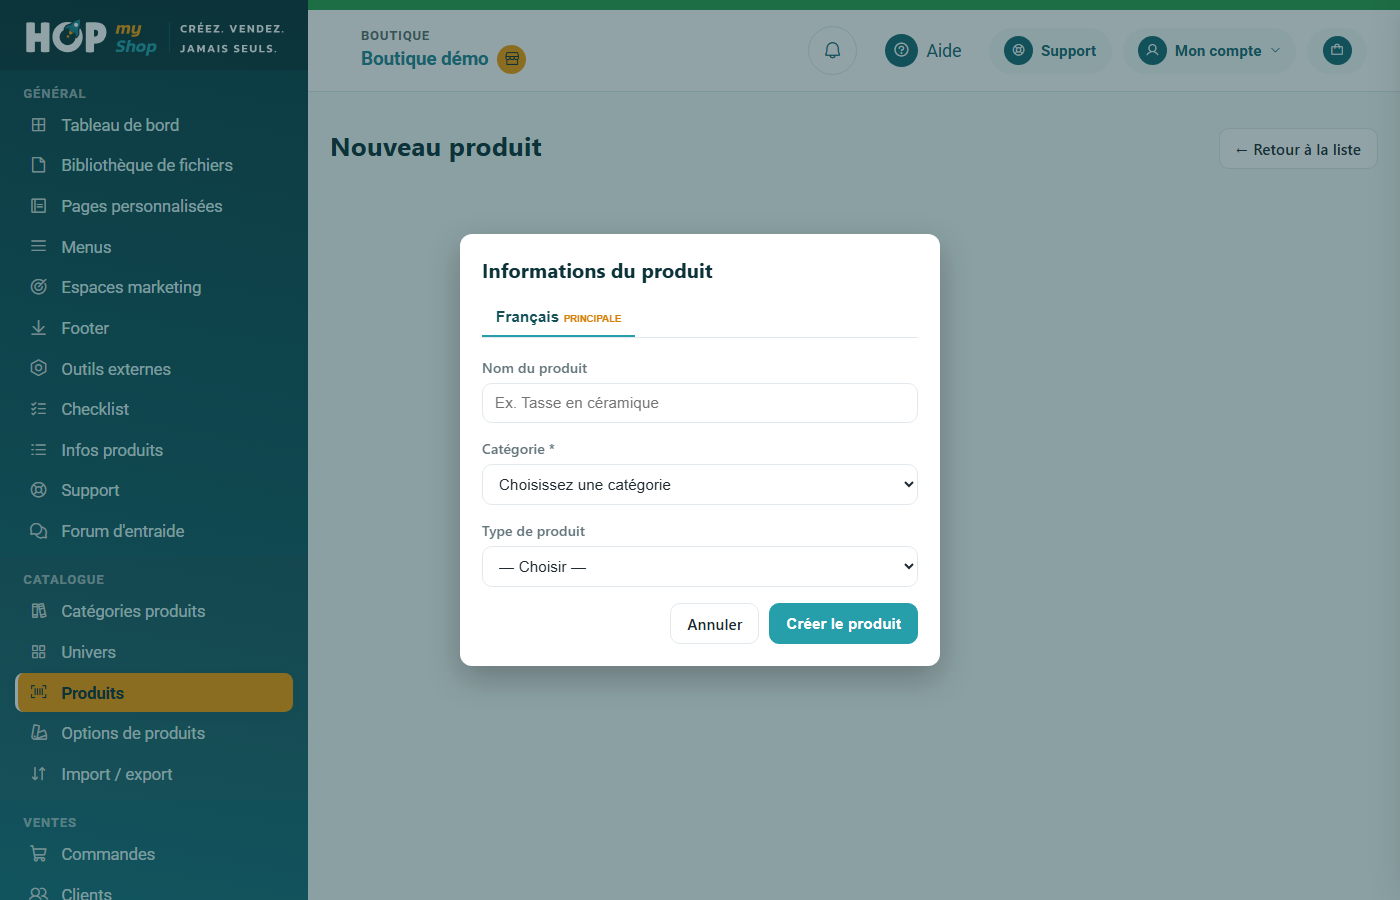Click the Catégories produits icon
The width and height of the screenshot is (1400, 900).
[x=39, y=611]
